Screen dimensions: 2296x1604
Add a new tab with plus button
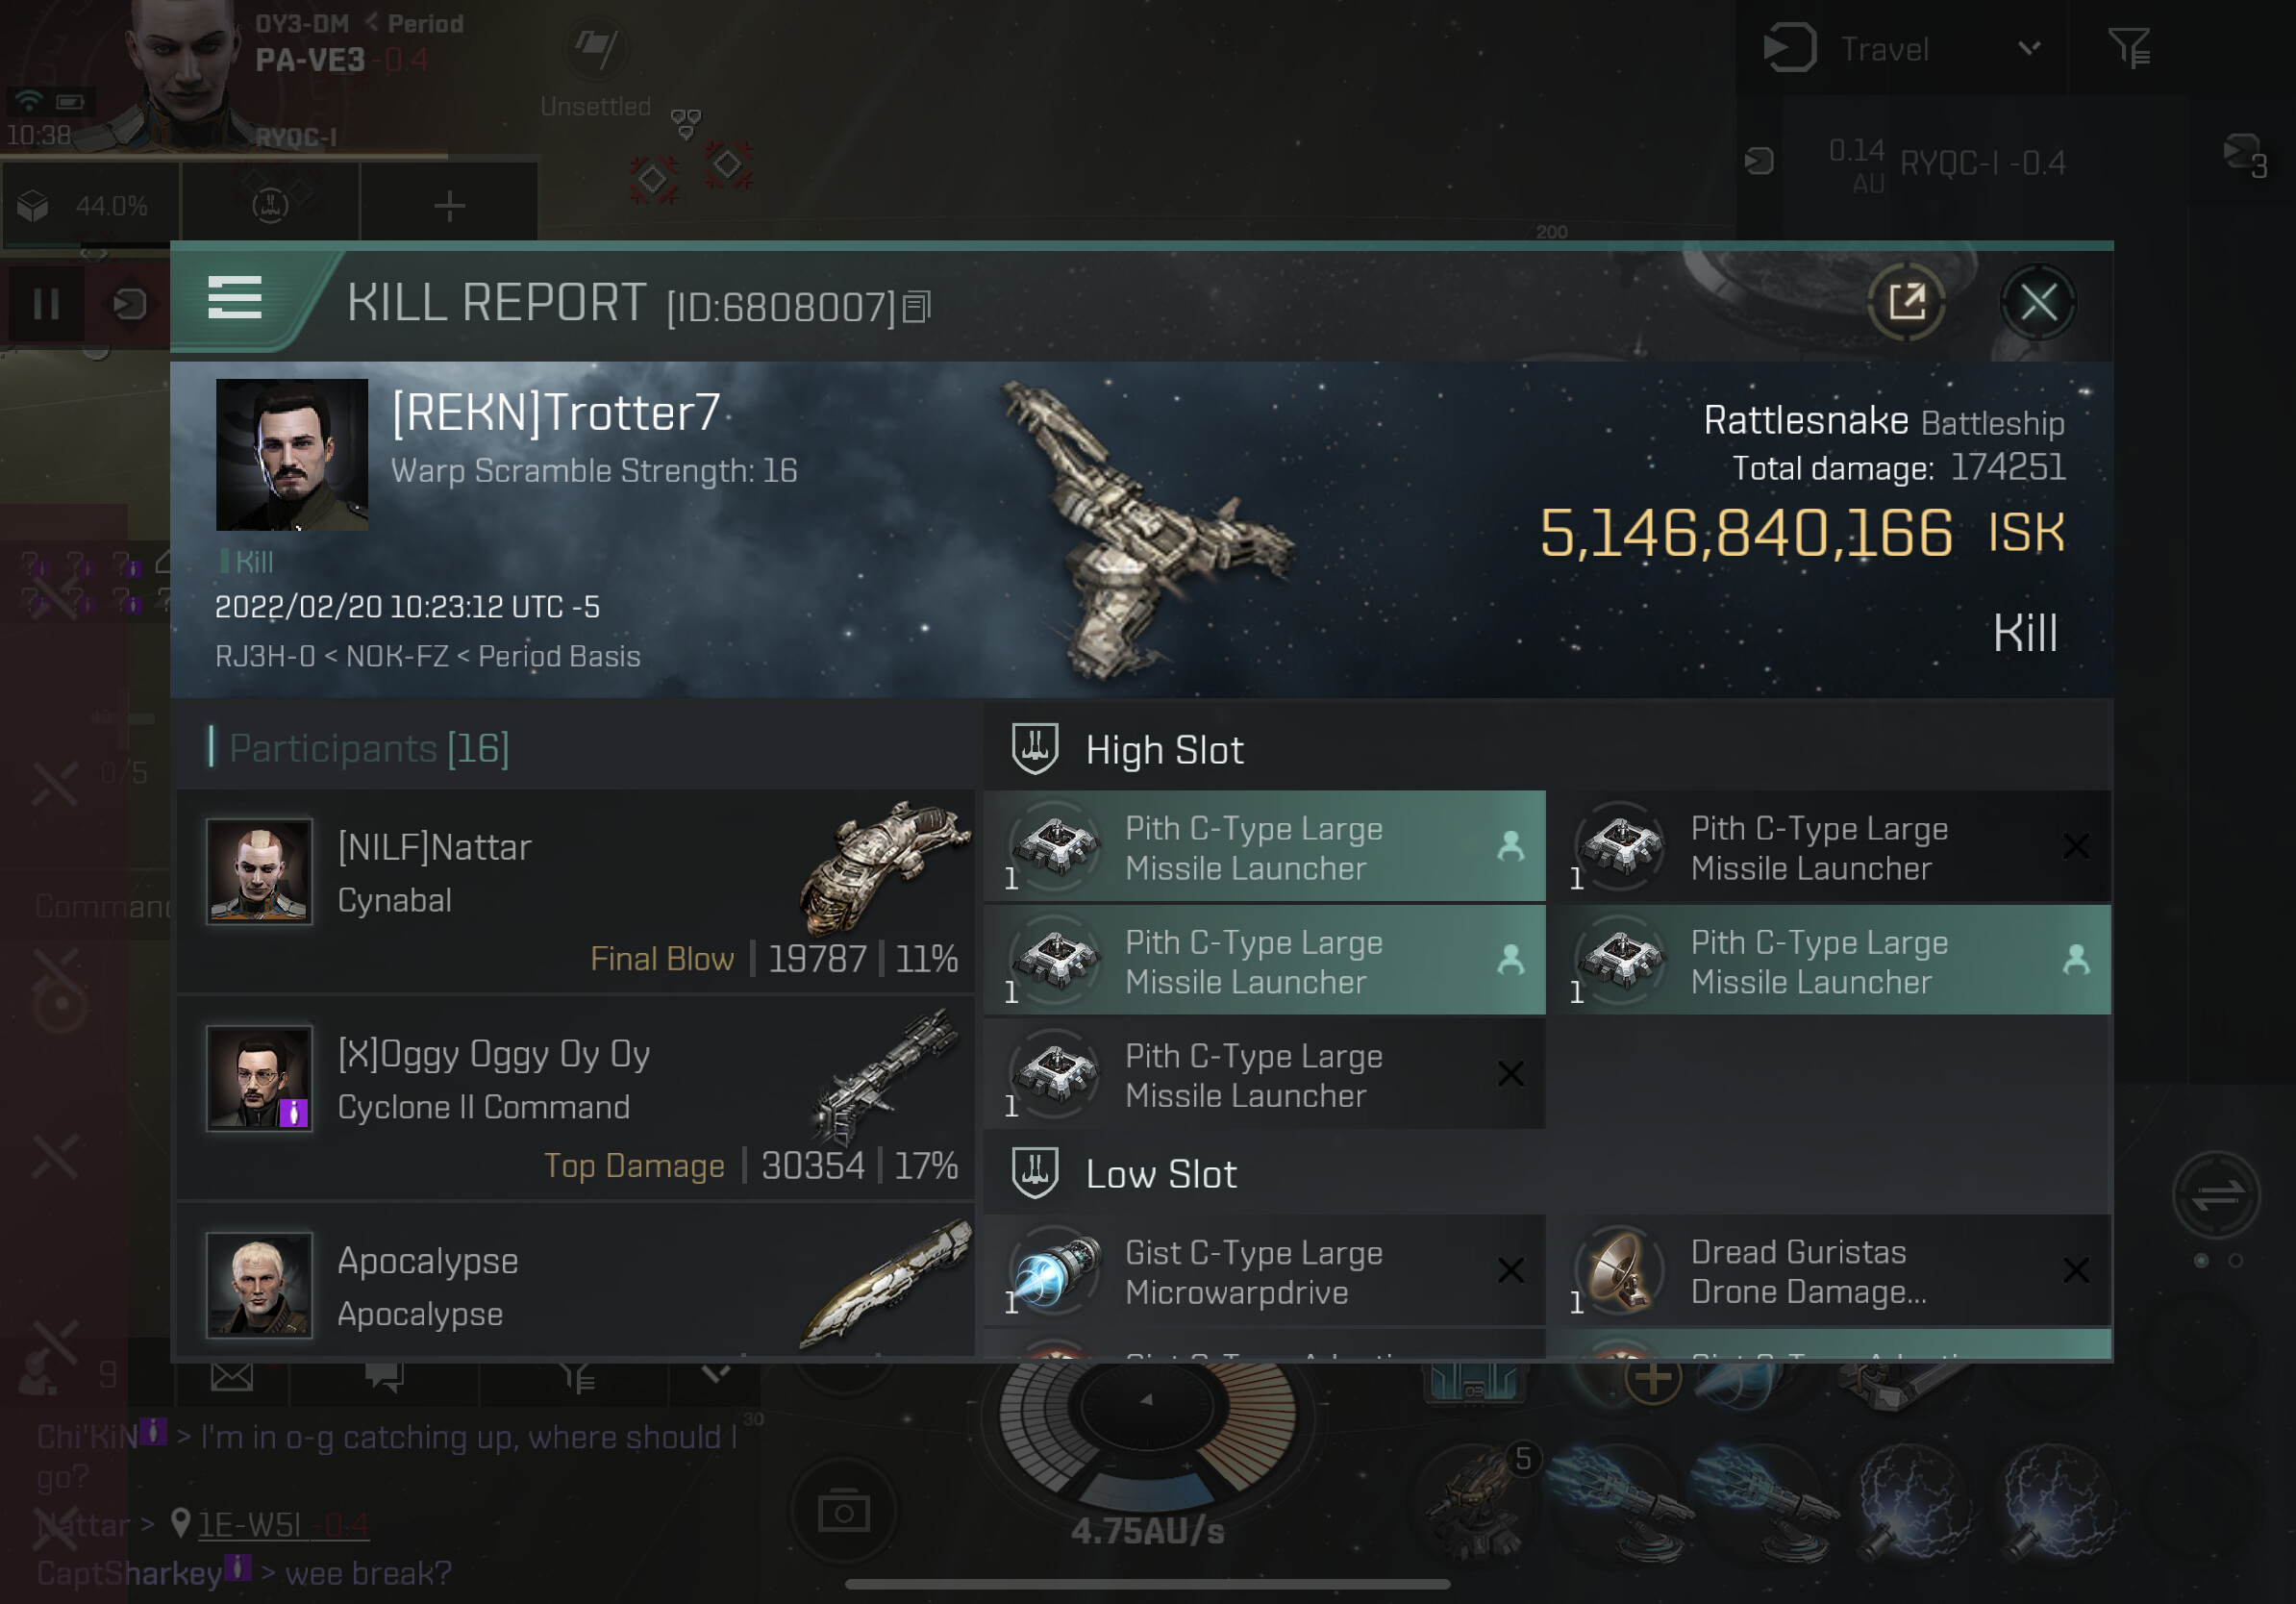point(449,206)
